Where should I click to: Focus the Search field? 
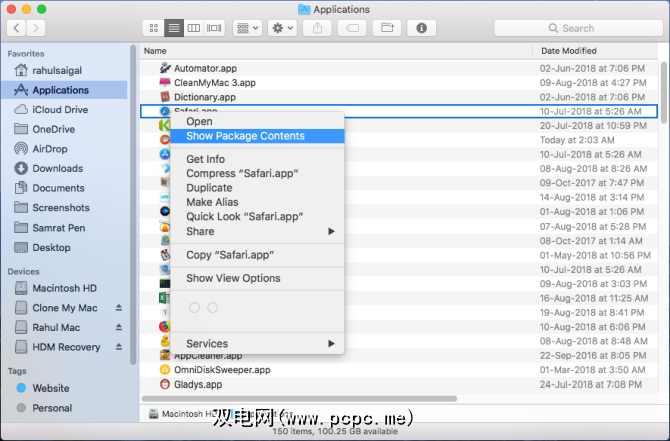pyautogui.click(x=578, y=28)
